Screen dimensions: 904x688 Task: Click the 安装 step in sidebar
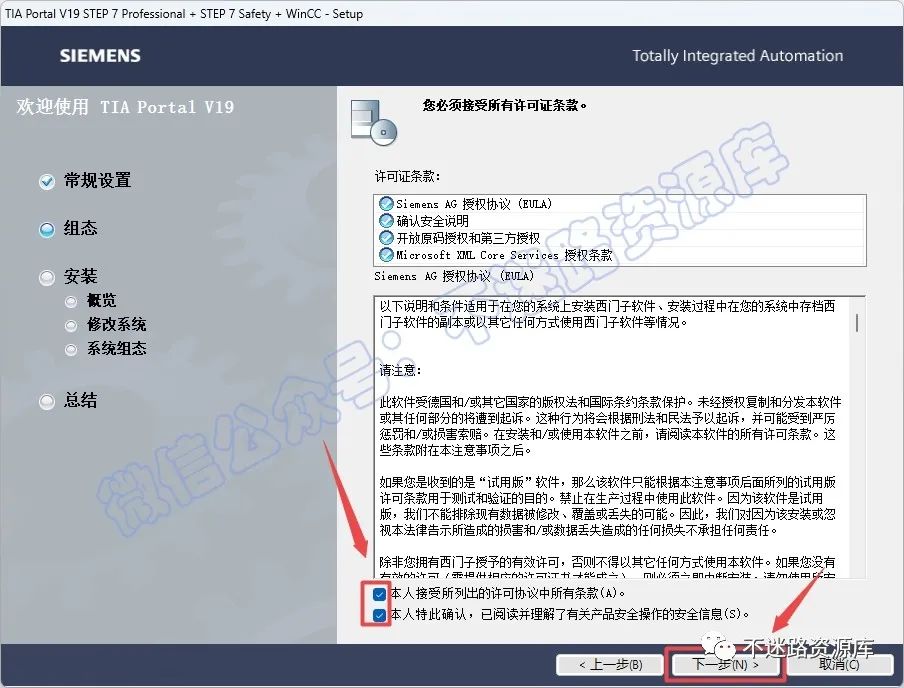click(80, 276)
